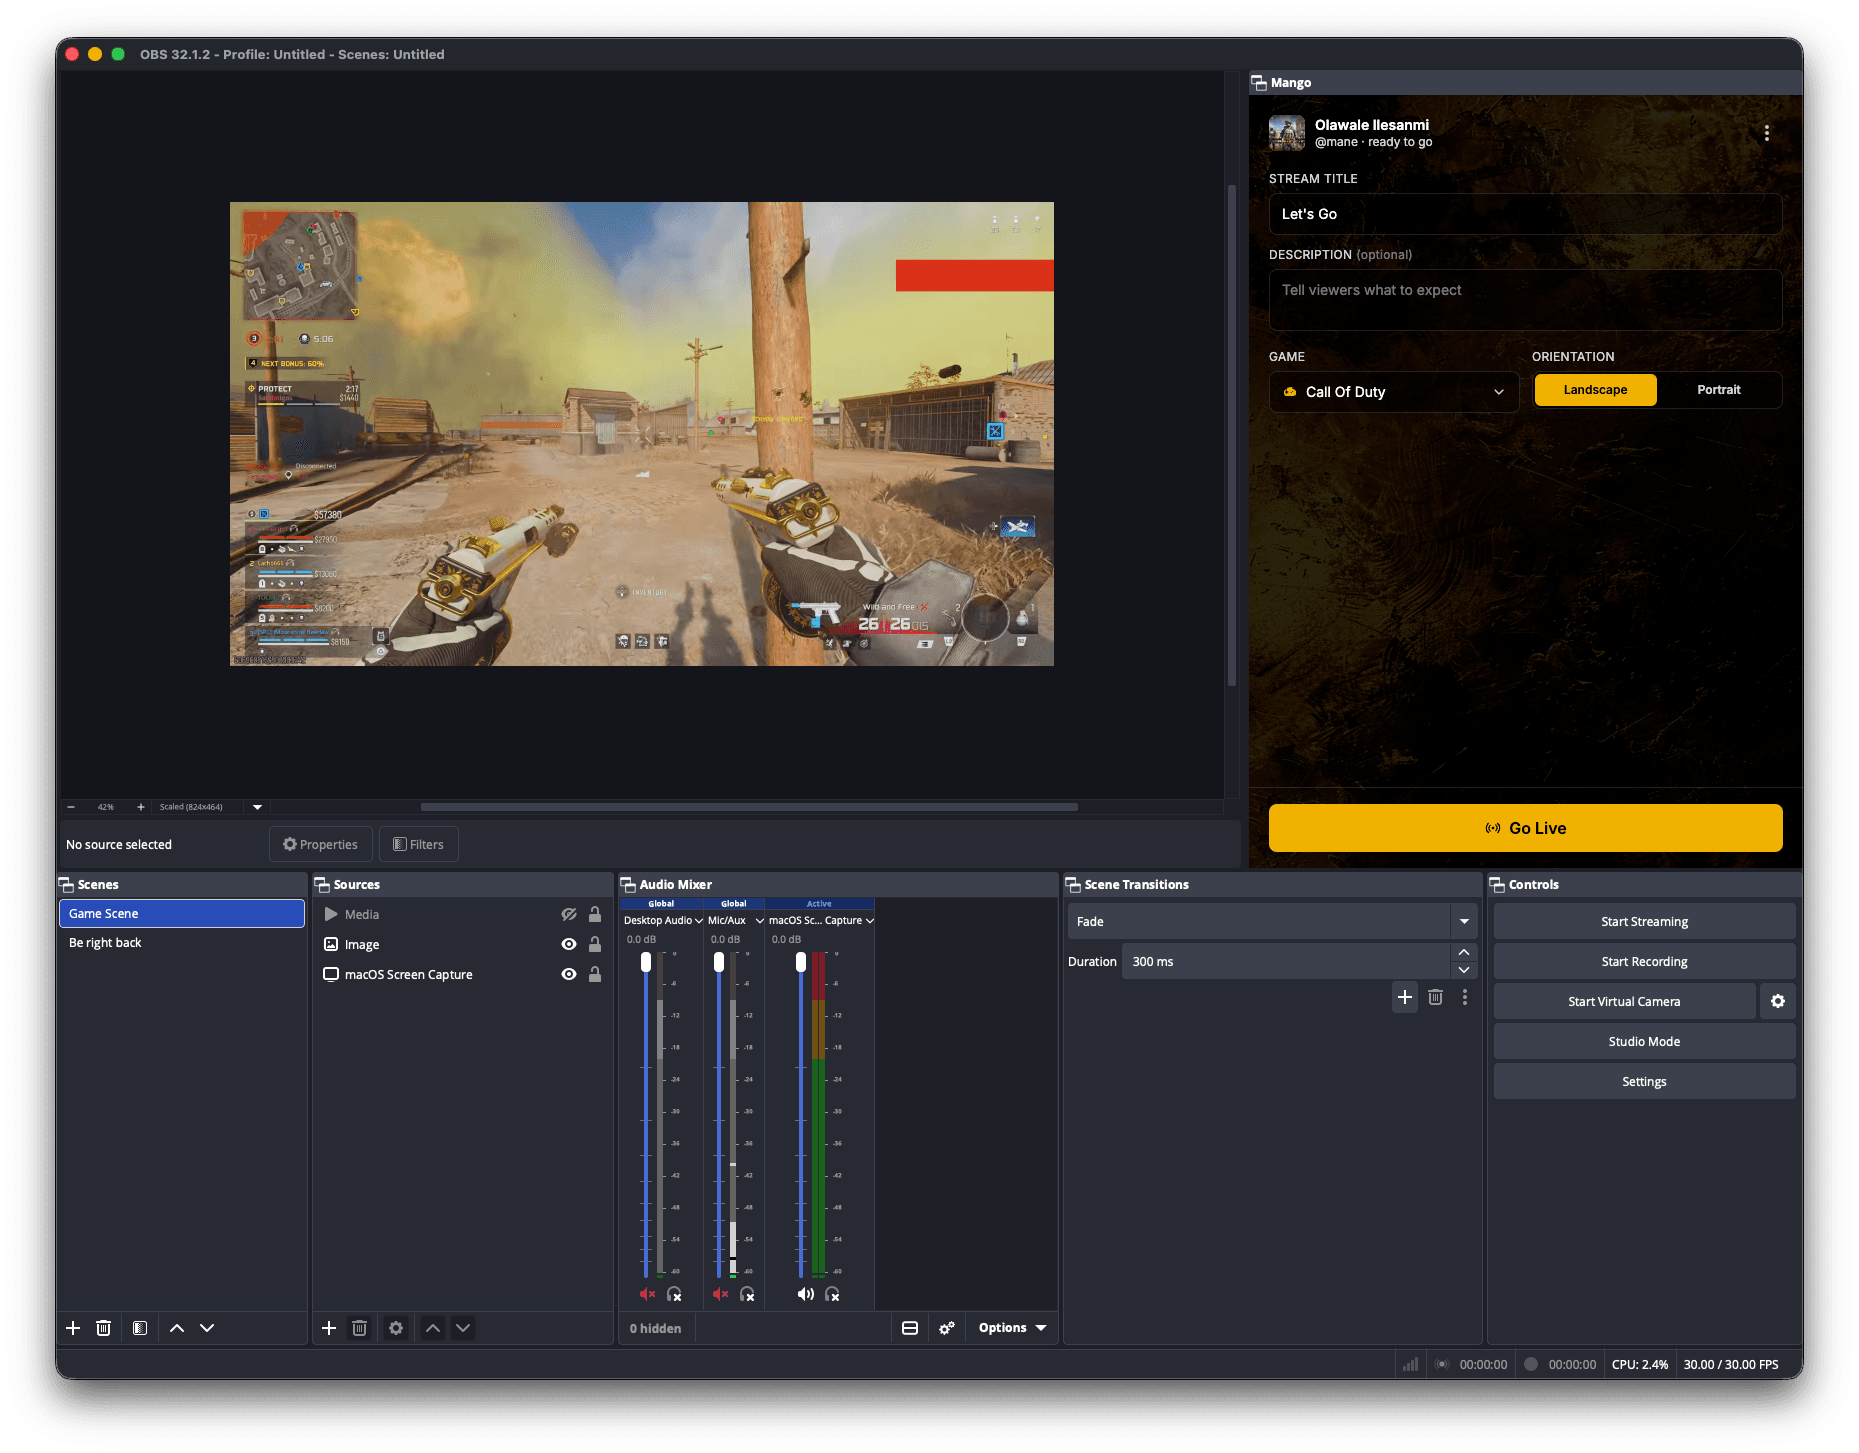Remove the selected scene with the trash icon
The width and height of the screenshot is (1859, 1453).
pyautogui.click(x=103, y=1328)
